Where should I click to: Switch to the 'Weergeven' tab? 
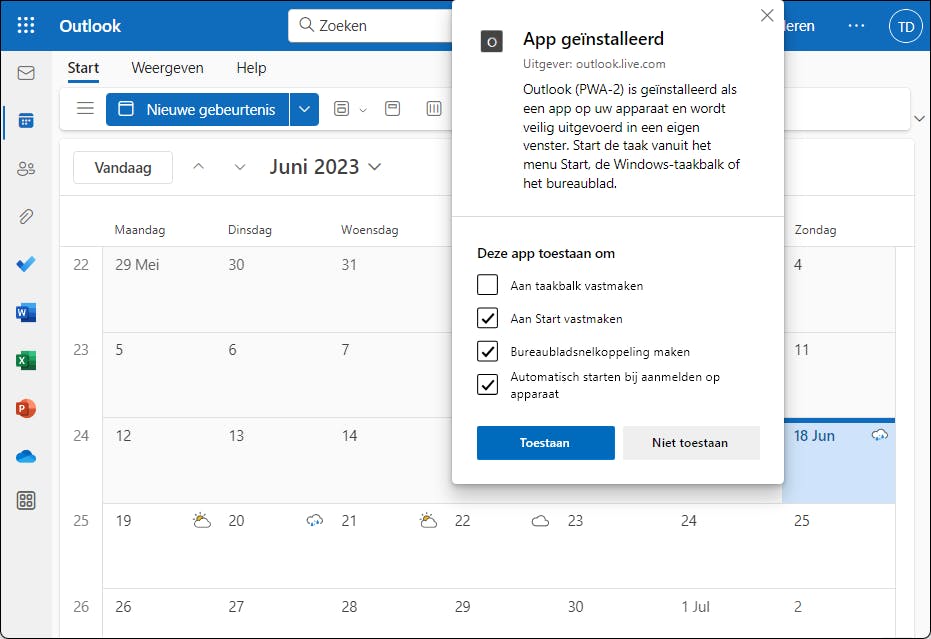coord(167,68)
